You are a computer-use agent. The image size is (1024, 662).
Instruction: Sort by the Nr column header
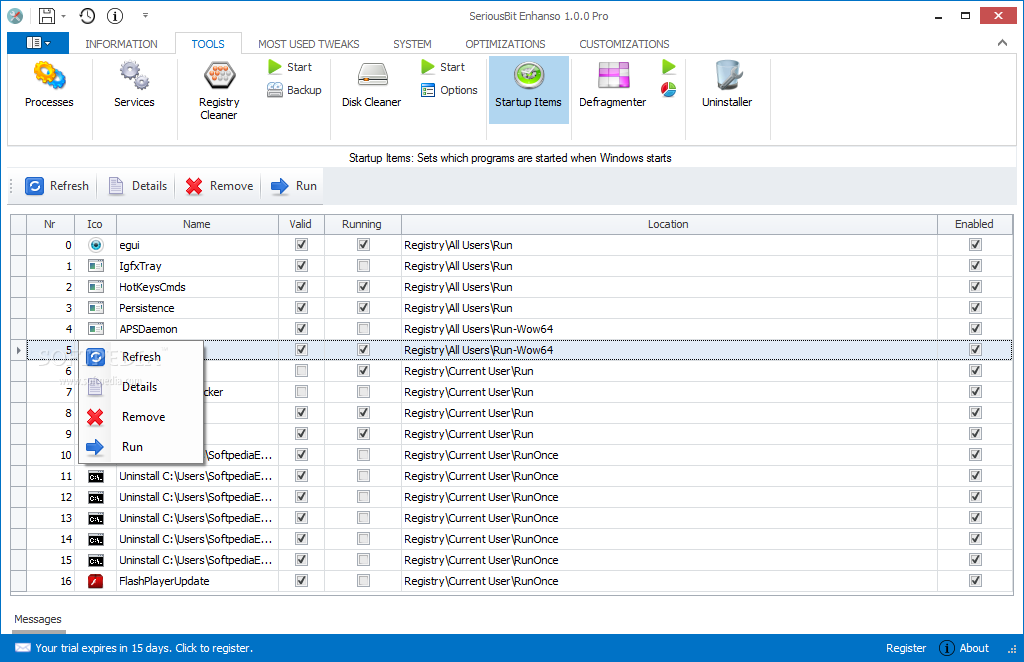(50, 224)
